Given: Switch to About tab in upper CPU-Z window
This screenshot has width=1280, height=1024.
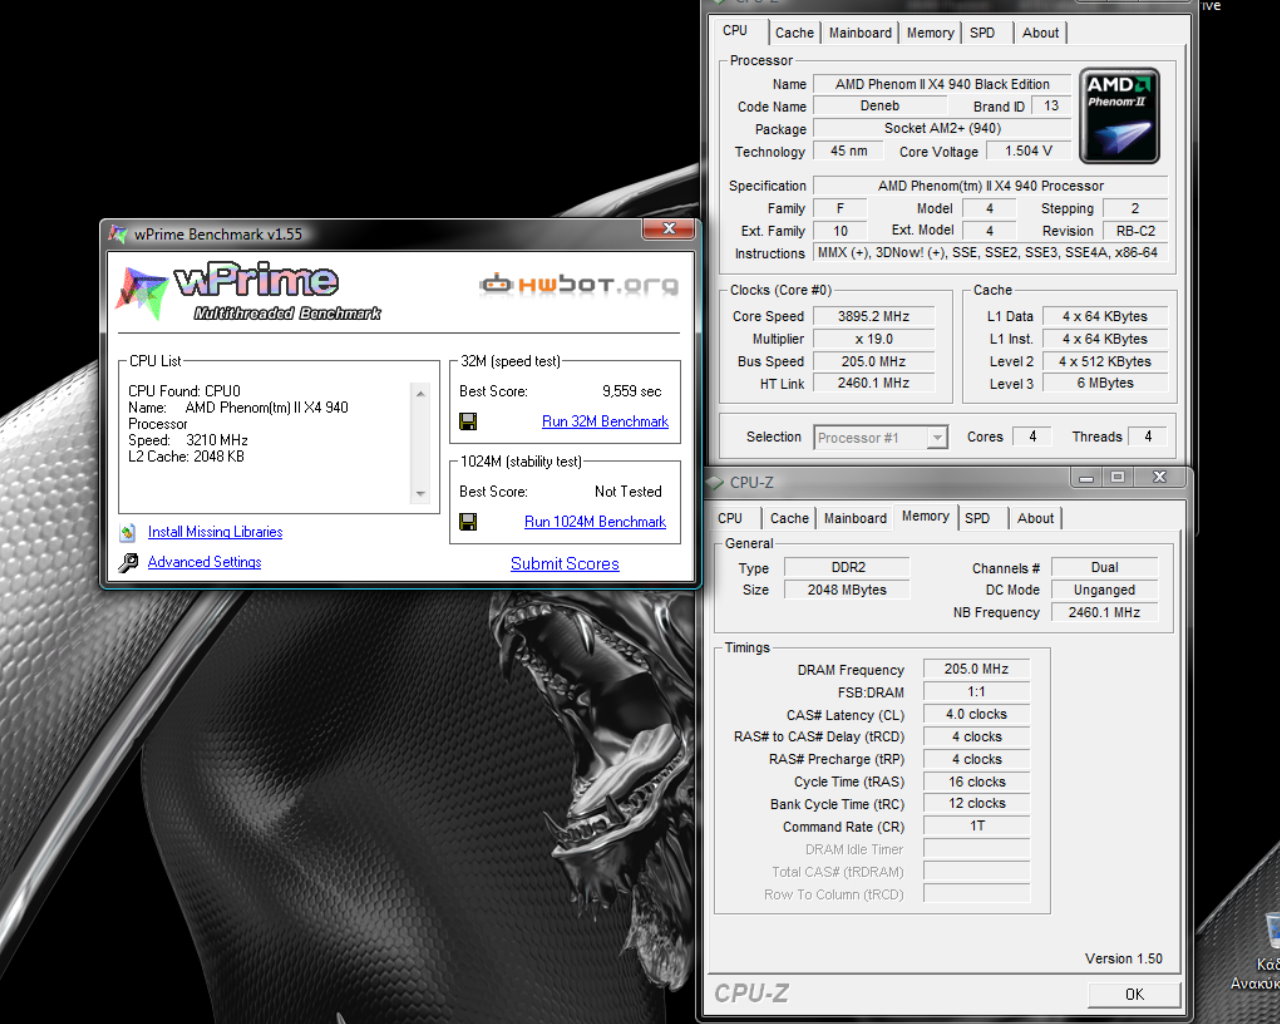Looking at the screenshot, I should pyautogui.click(x=1040, y=33).
